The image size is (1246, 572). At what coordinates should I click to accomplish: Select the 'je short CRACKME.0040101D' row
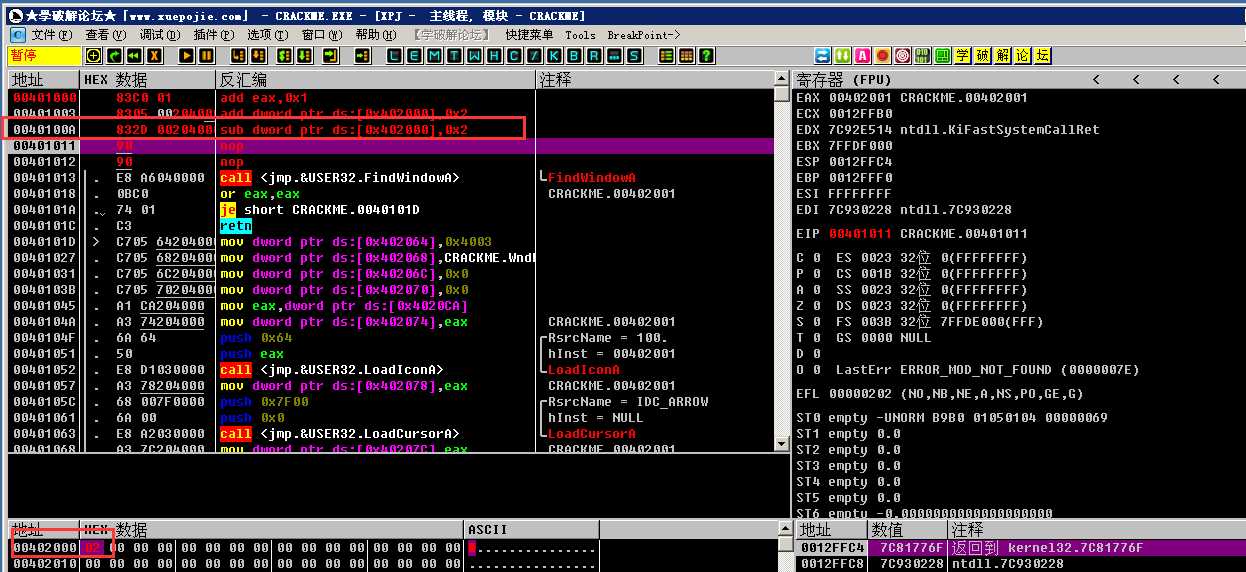tap(391, 210)
